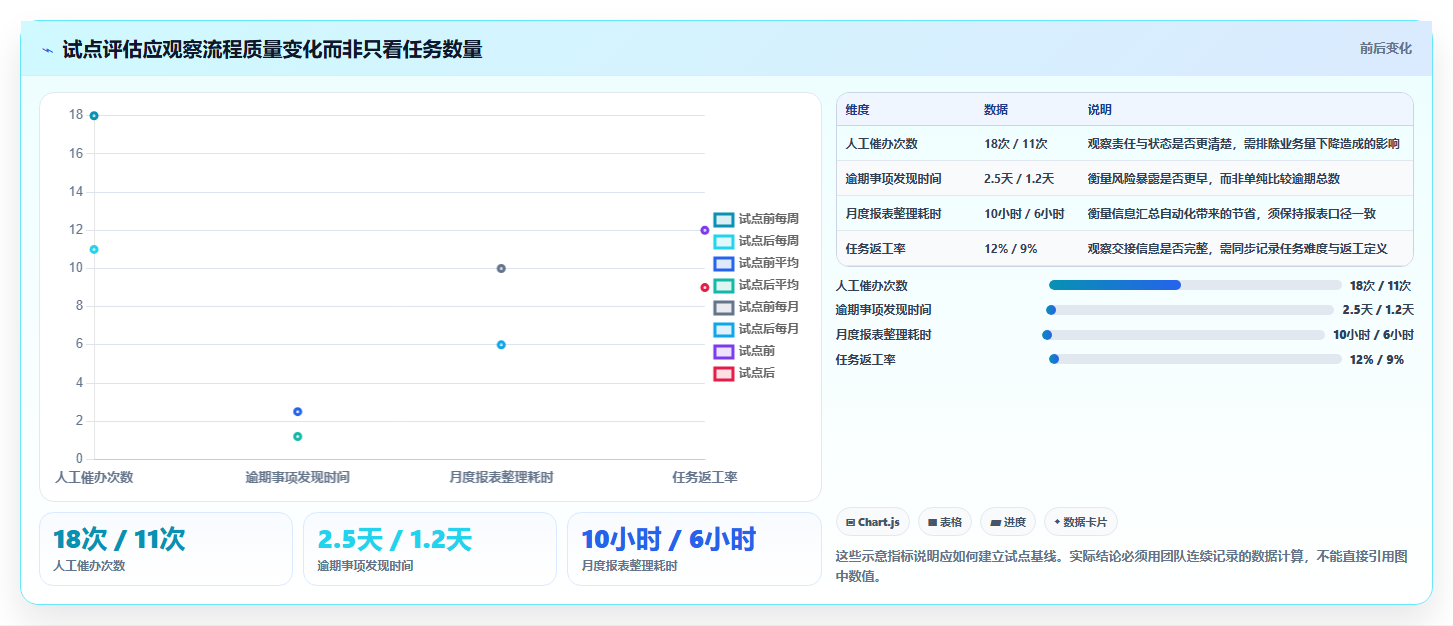The width and height of the screenshot is (1453, 626).
Task: Toggle the 试点前每周 legend series
Action: (x=756, y=219)
